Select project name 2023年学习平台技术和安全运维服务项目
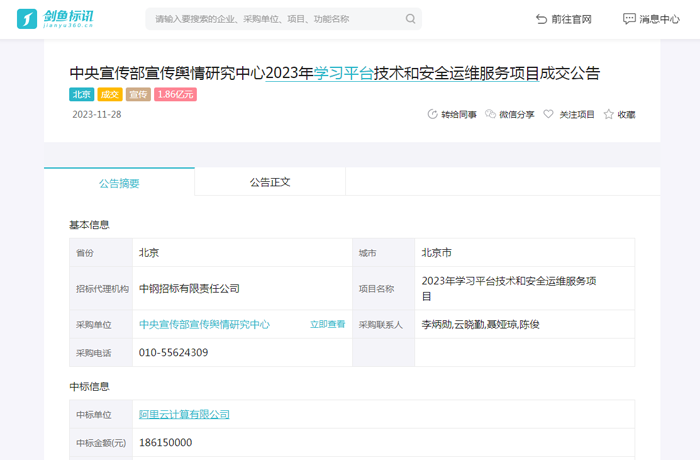 pyautogui.click(x=509, y=289)
